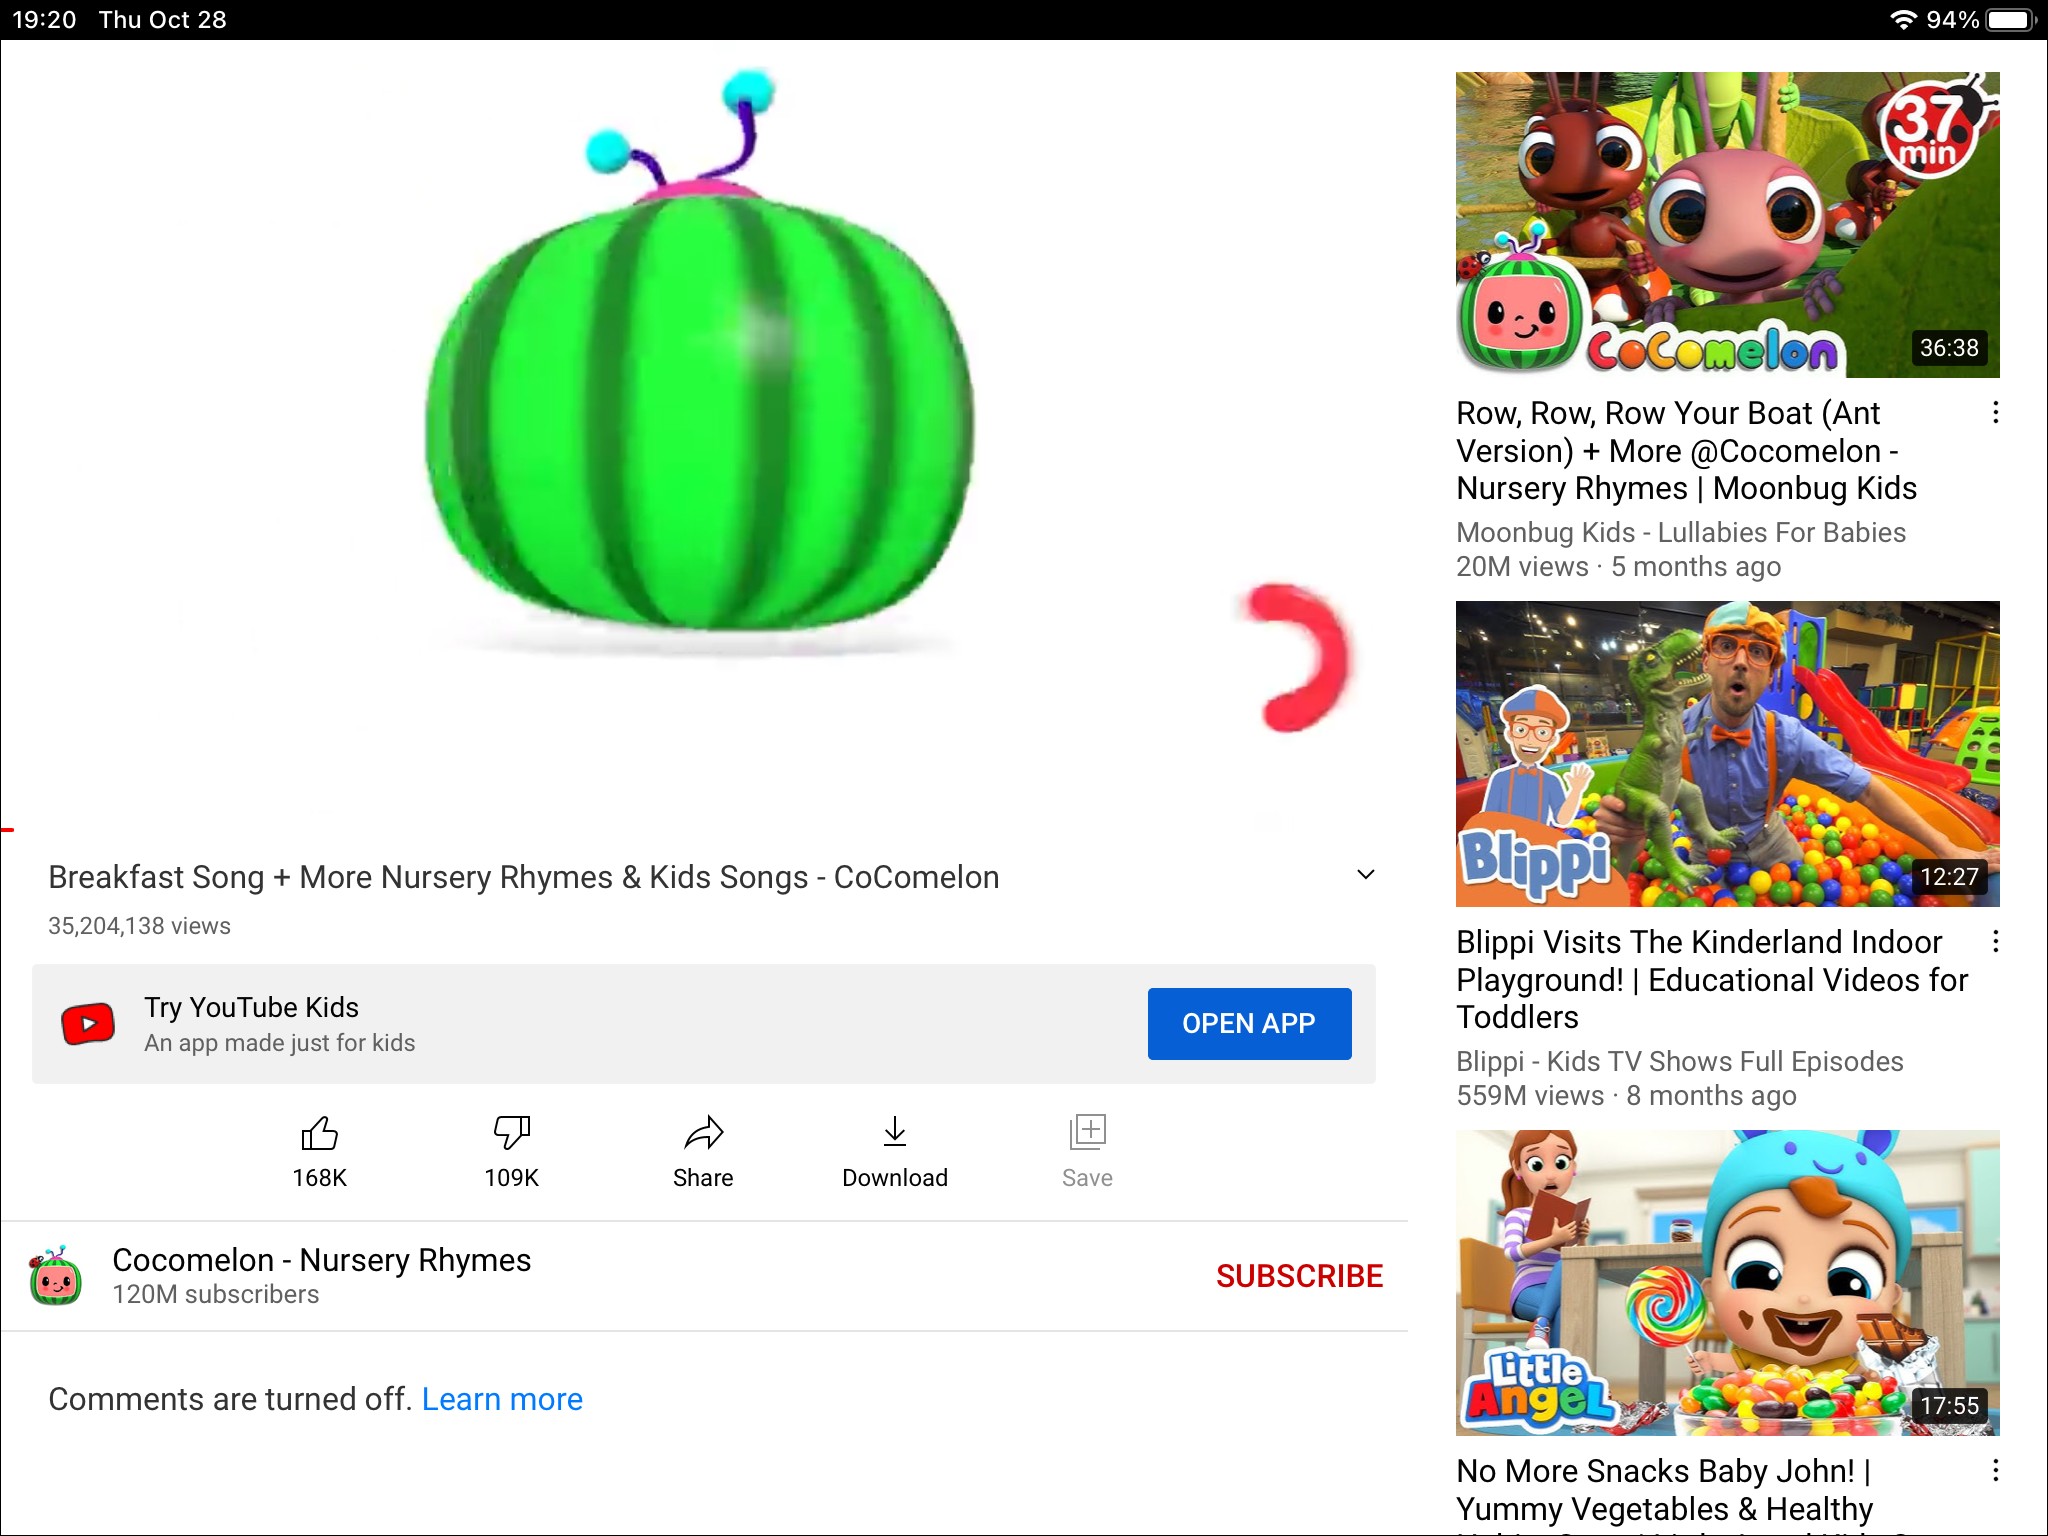Tap the 35,204,138 views count
The height and width of the screenshot is (1536, 2048).
click(139, 926)
